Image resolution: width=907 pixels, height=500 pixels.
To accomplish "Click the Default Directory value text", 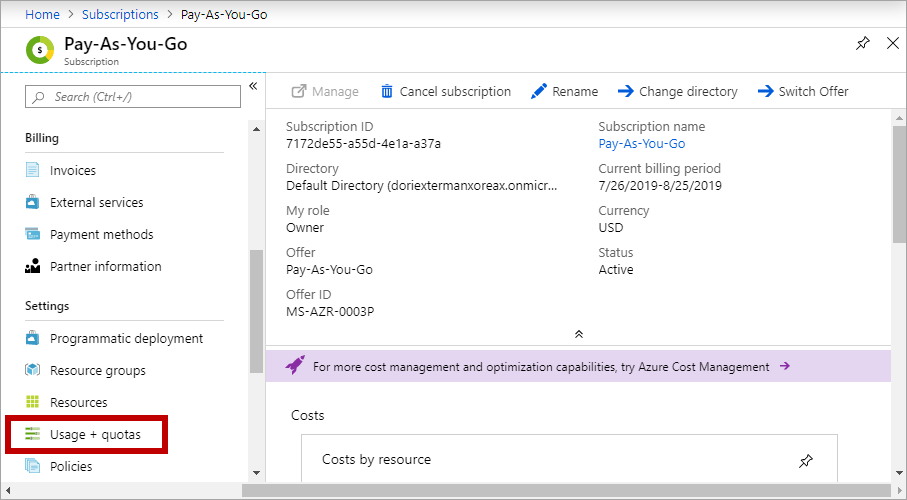I will 422,186.
